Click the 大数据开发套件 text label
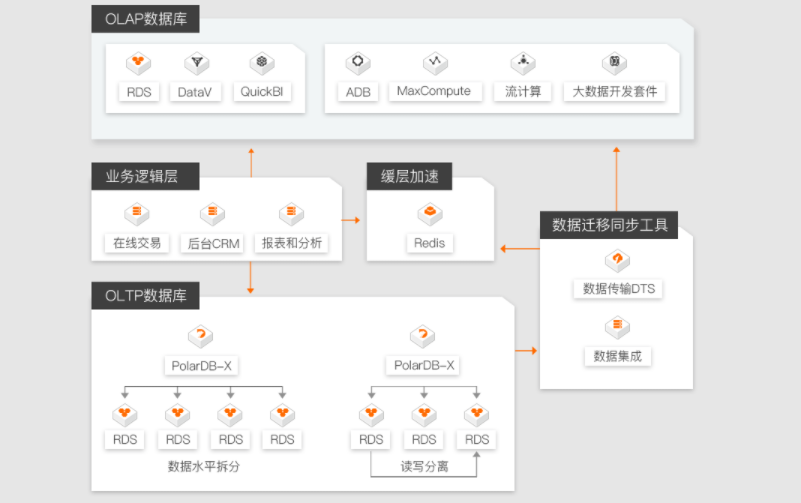801x503 pixels. 615,91
